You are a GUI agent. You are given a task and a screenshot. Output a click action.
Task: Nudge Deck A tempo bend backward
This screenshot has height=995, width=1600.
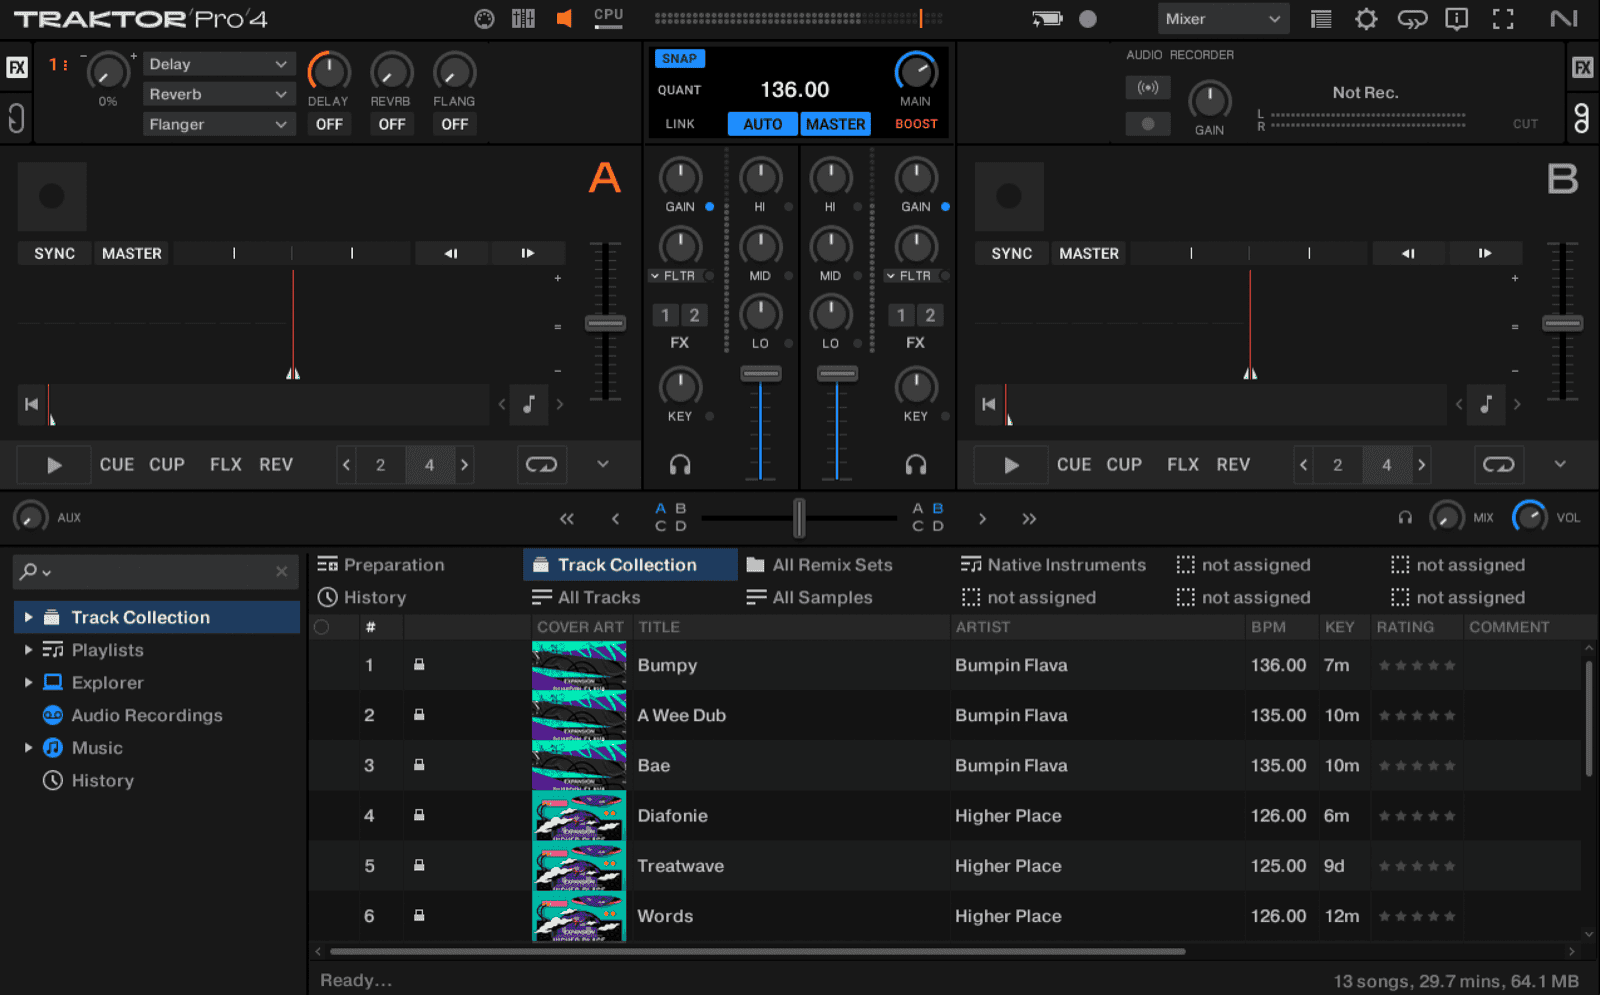(451, 254)
